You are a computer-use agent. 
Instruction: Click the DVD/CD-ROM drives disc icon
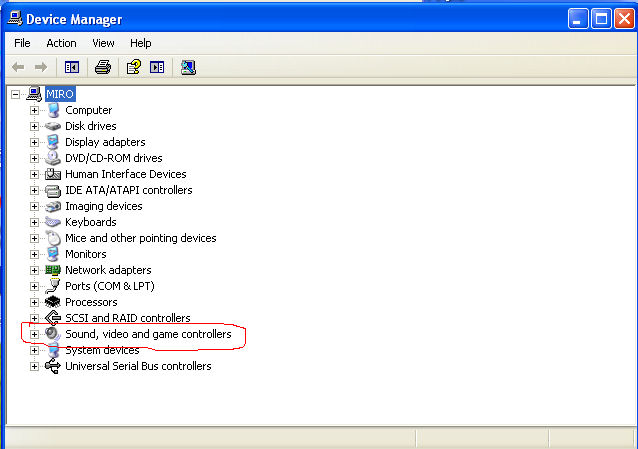coord(53,158)
